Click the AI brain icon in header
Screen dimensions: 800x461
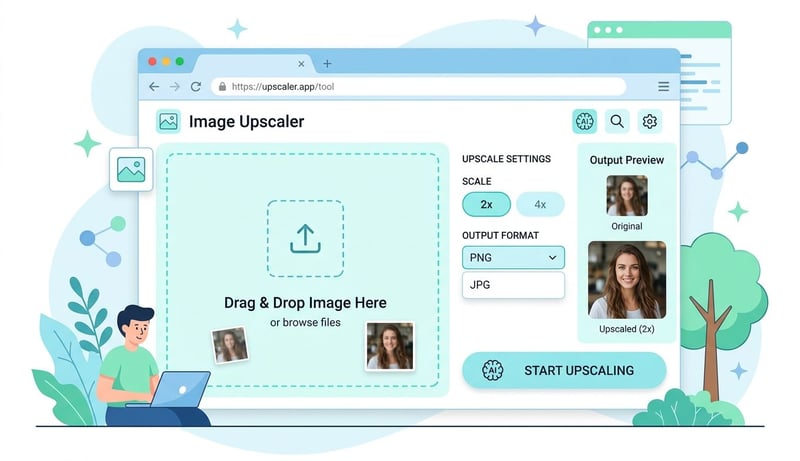(585, 121)
